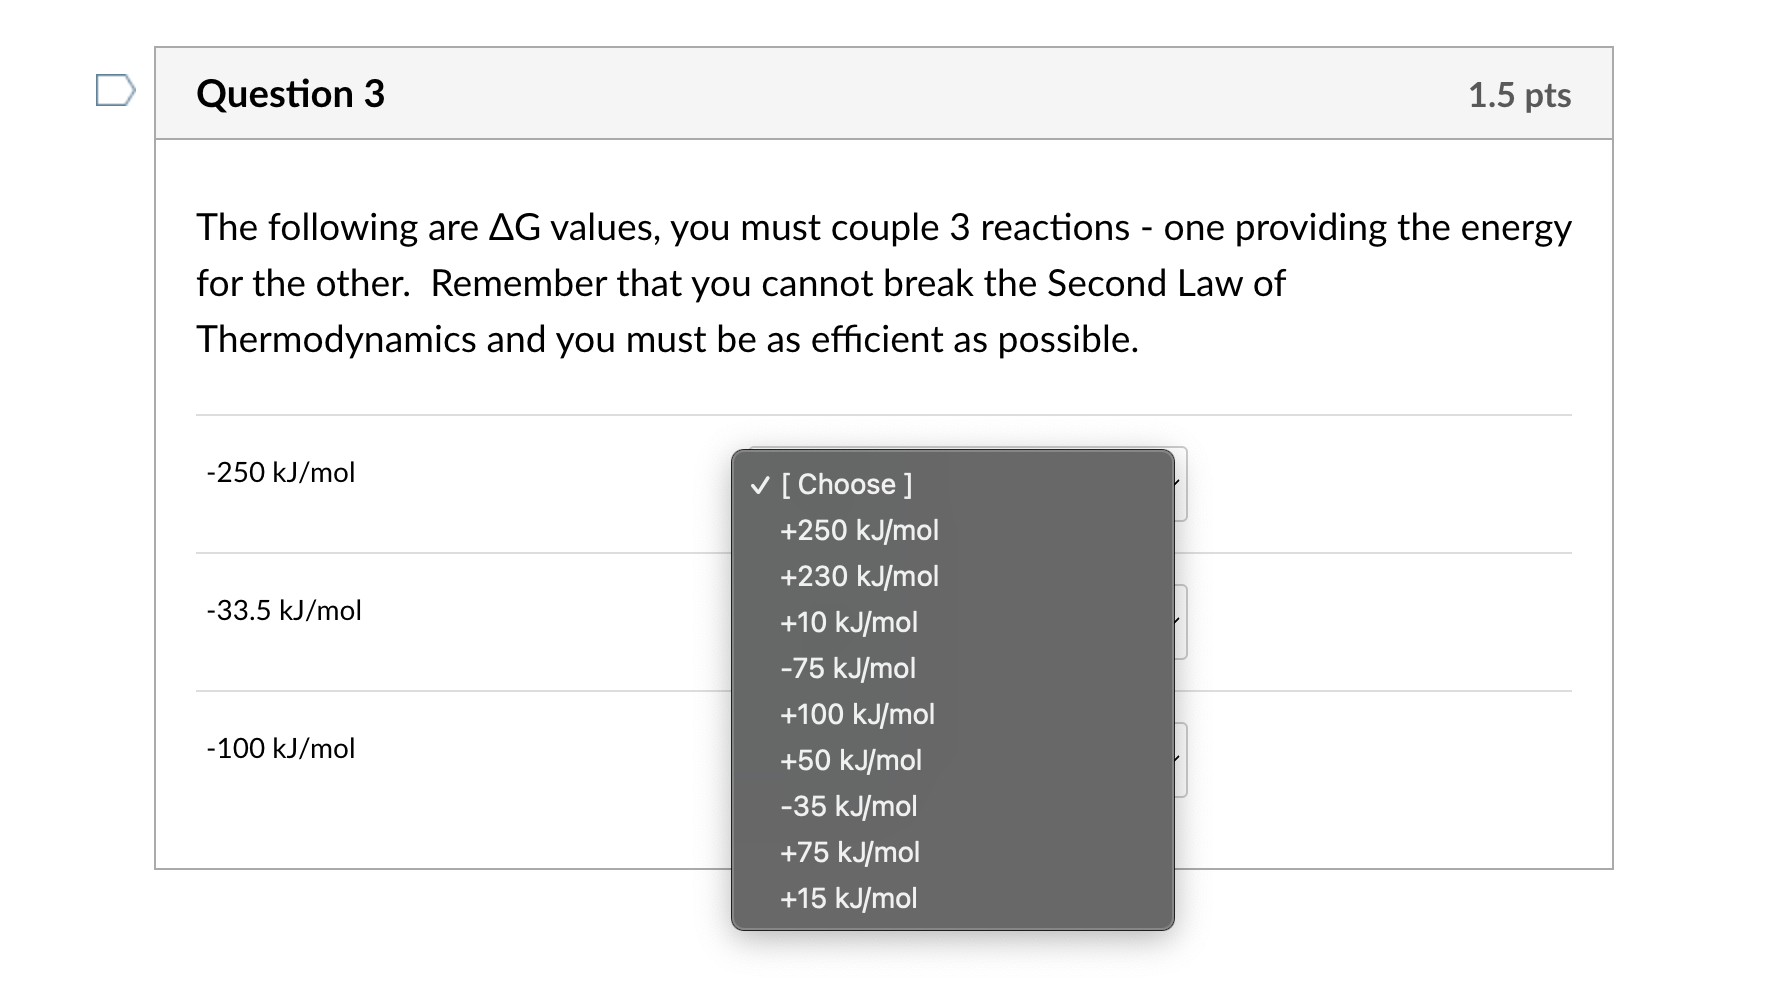Select "+50 kJ/mol" from the open dropdown
The height and width of the screenshot is (990, 1784).
click(850, 760)
